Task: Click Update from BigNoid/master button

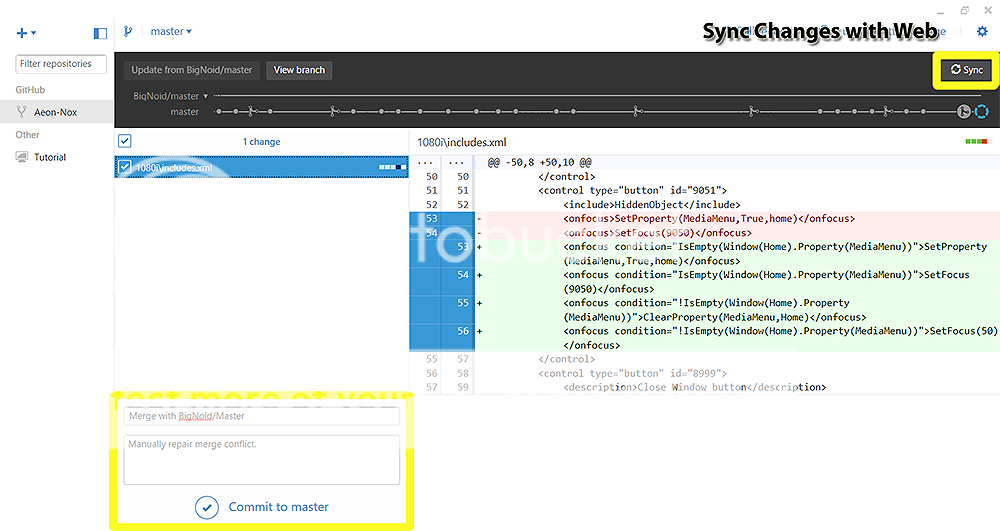Action: pos(193,70)
